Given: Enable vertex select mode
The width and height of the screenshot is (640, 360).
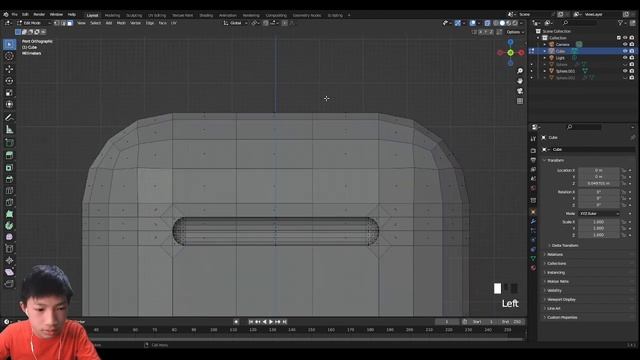Looking at the screenshot, I should point(57,23).
